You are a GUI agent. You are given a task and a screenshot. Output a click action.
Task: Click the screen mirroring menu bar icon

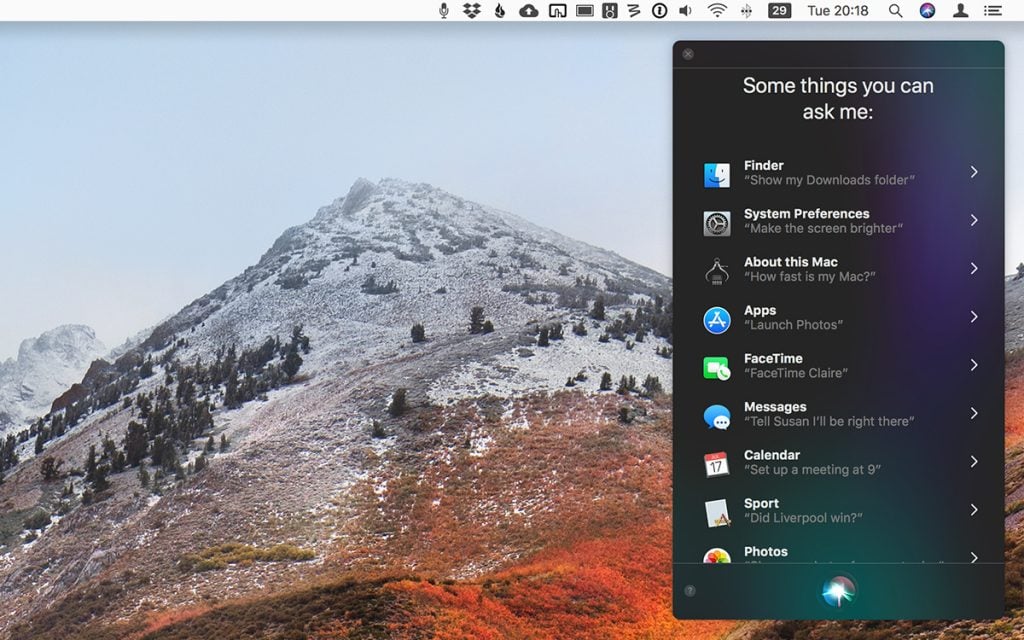(x=557, y=10)
